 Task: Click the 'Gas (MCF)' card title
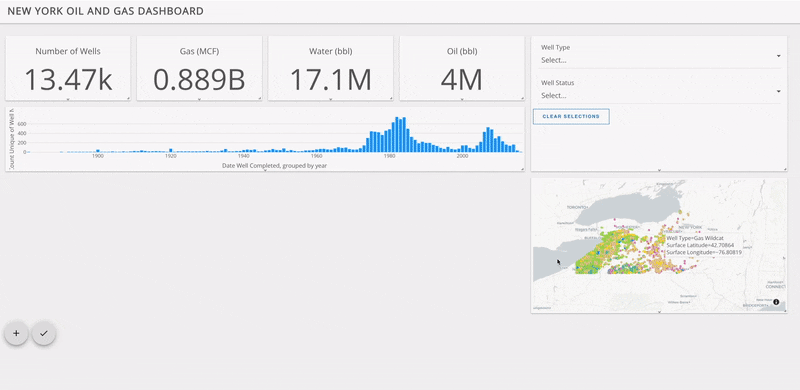199,51
